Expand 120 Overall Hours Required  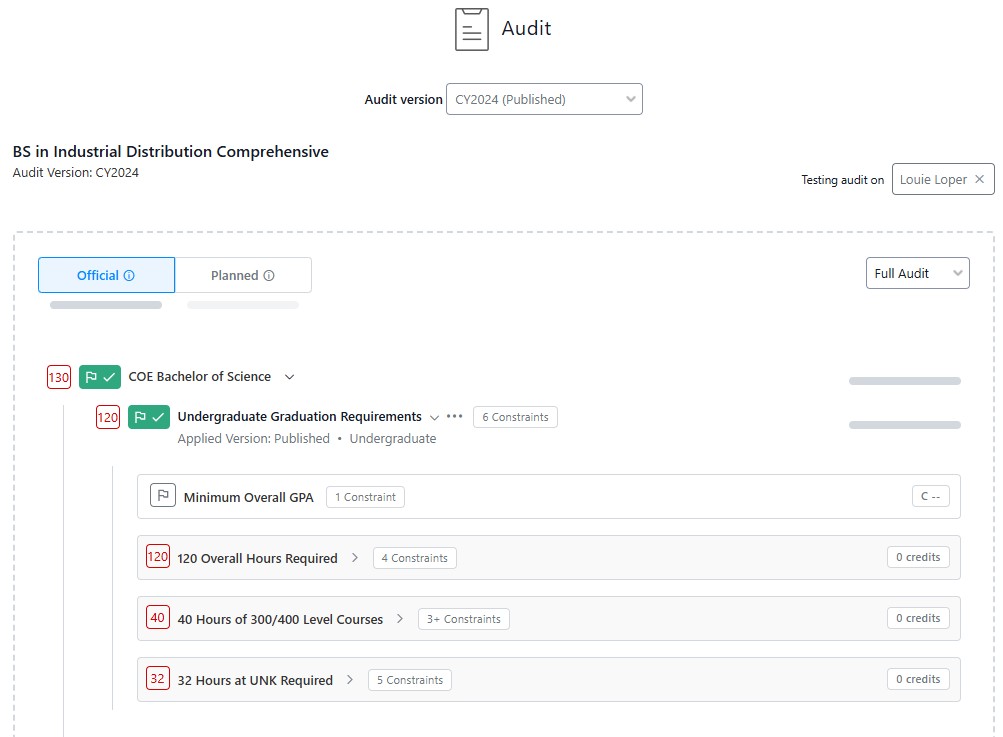click(355, 558)
